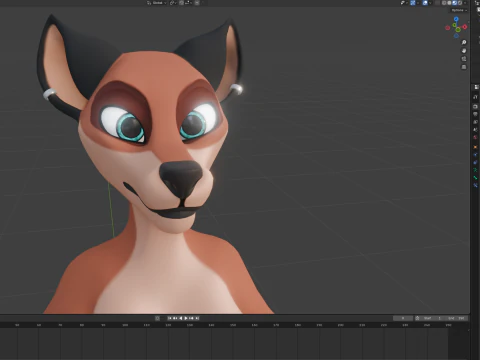The image size is (480, 360).
Task: Click the Zoom view magnifier icon
Action: (x=464, y=42)
